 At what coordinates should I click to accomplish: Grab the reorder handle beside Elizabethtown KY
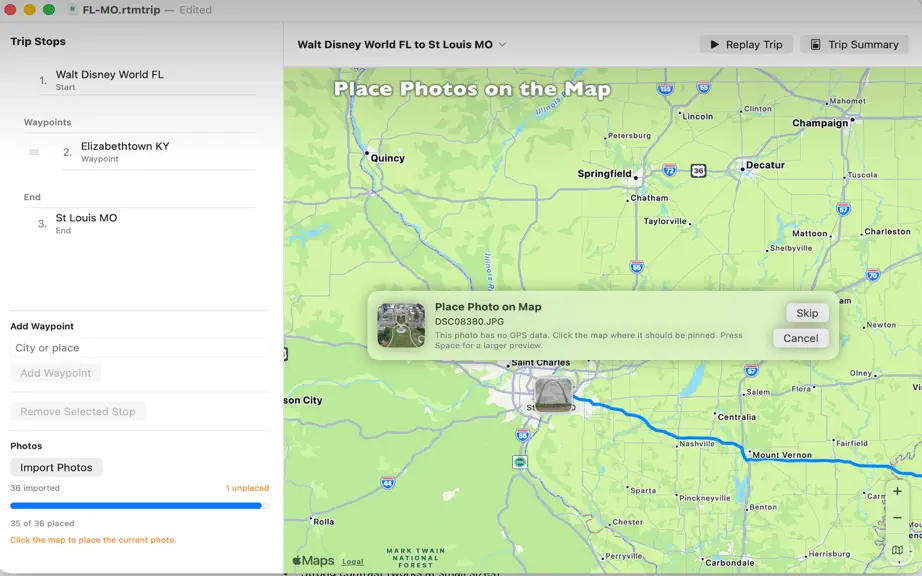(x=34, y=152)
